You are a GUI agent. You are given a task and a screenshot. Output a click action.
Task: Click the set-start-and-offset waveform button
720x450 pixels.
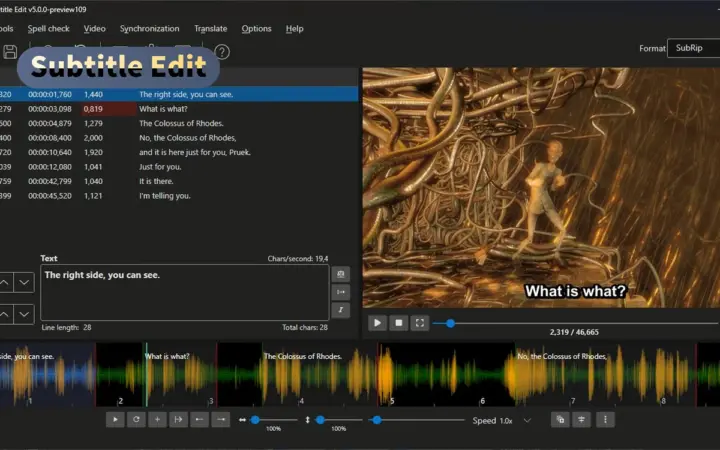tap(179, 419)
